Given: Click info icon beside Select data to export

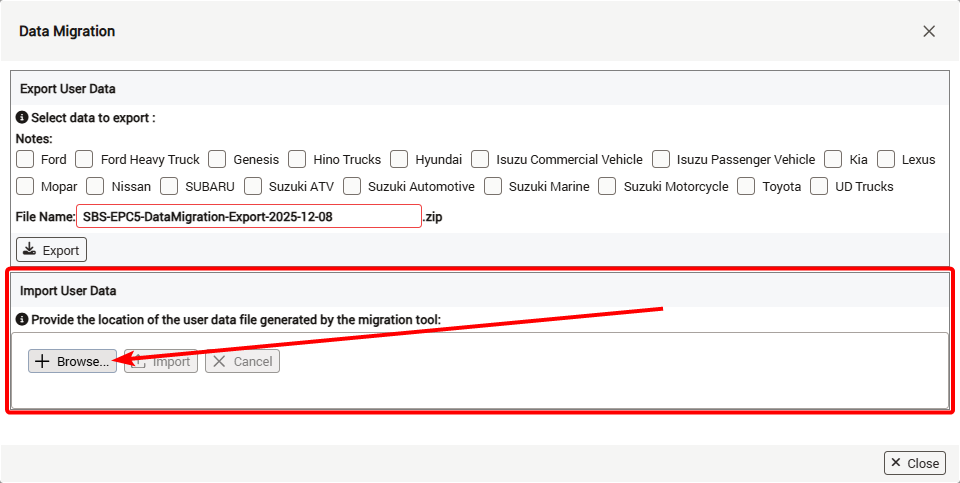Looking at the screenshot, I should (22, 118).
